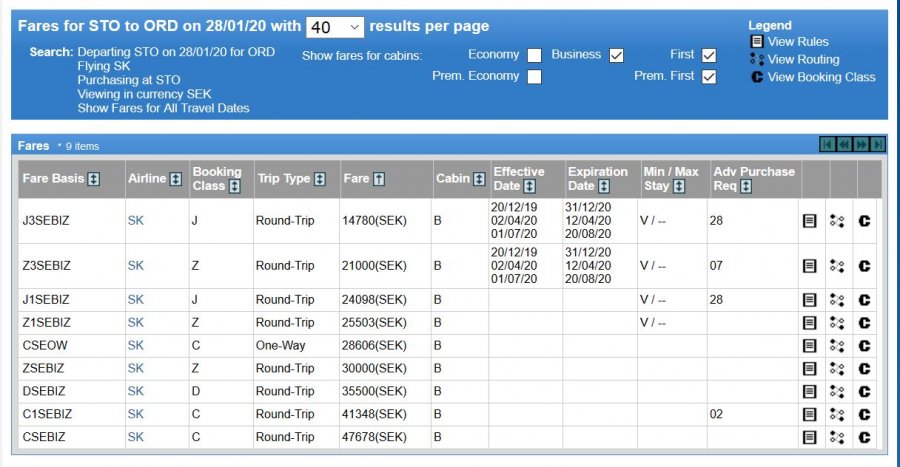Uncheck the Business cabin checkbox

616,55
